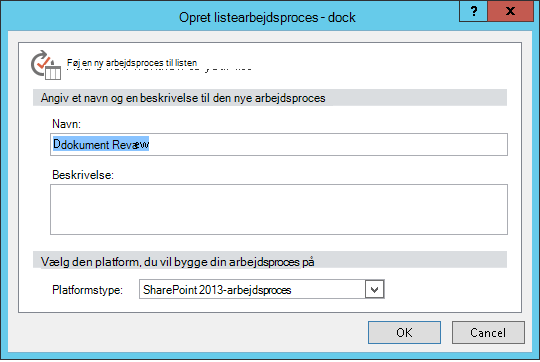Dismiss the dialog with the Cancel button
The height and width of the screenshot is (362, 540).
[x=488, y=332]
